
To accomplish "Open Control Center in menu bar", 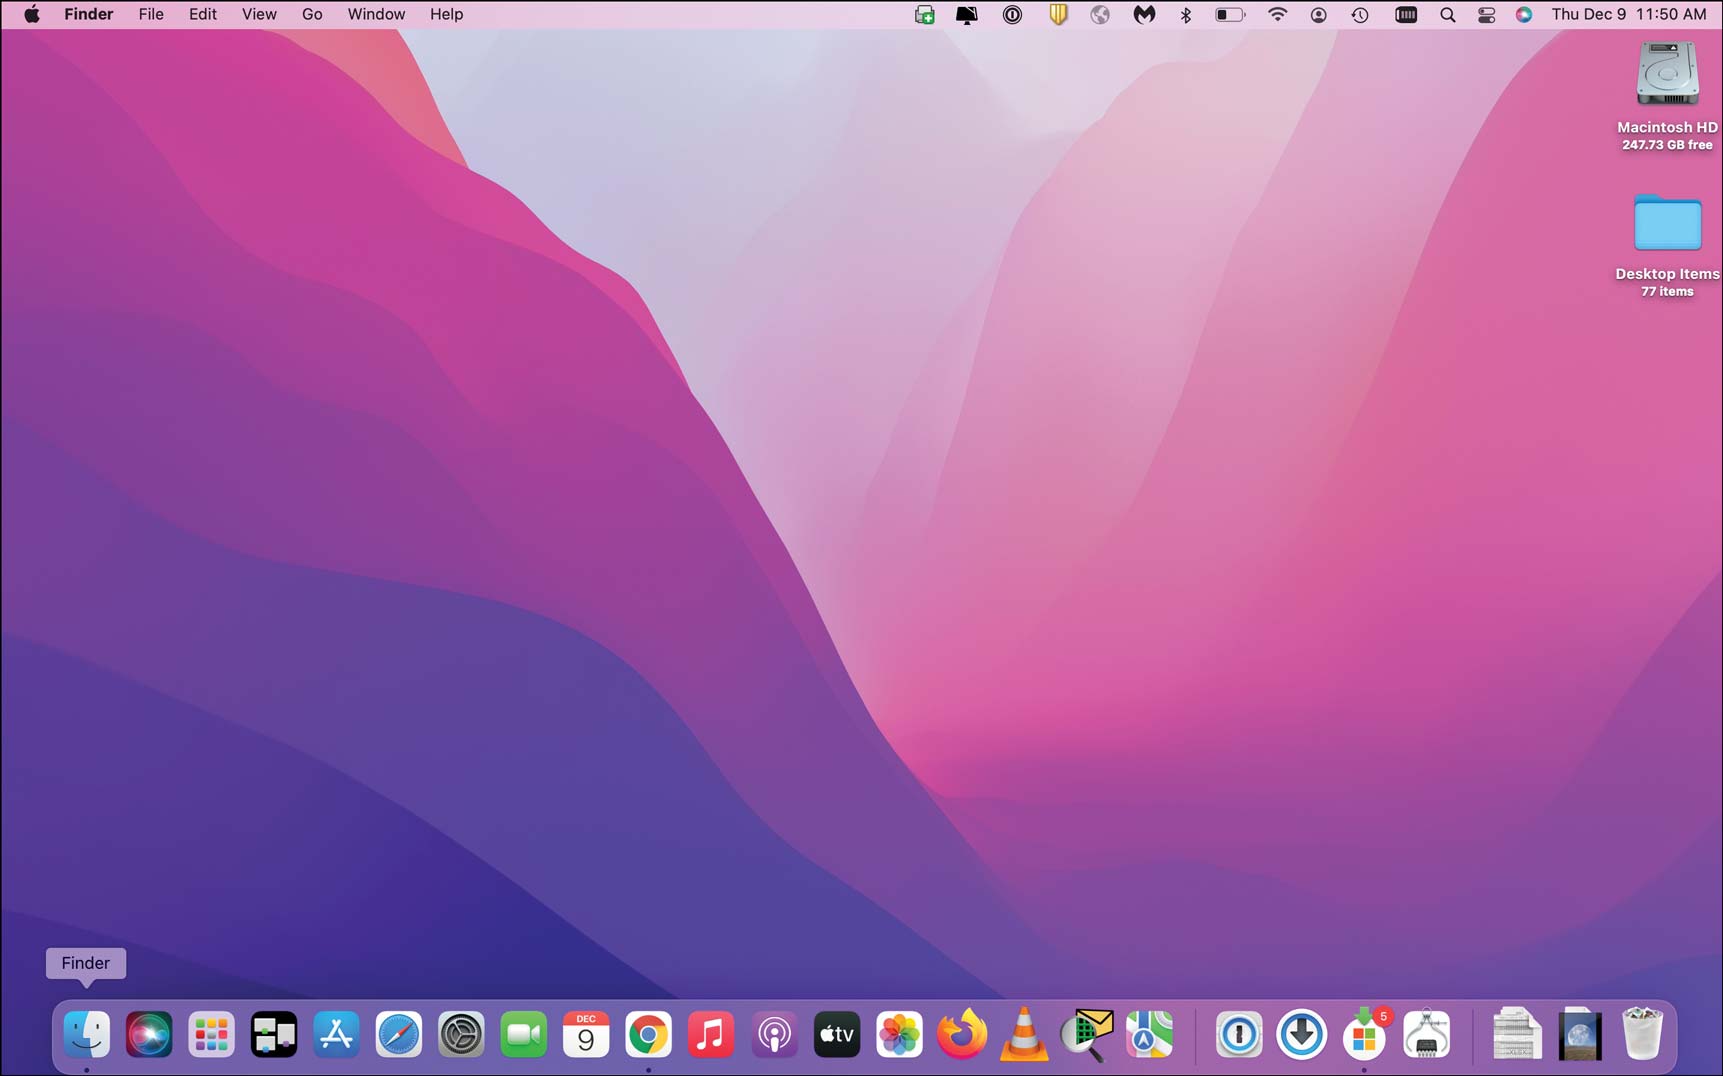I will coord(1486,14).
